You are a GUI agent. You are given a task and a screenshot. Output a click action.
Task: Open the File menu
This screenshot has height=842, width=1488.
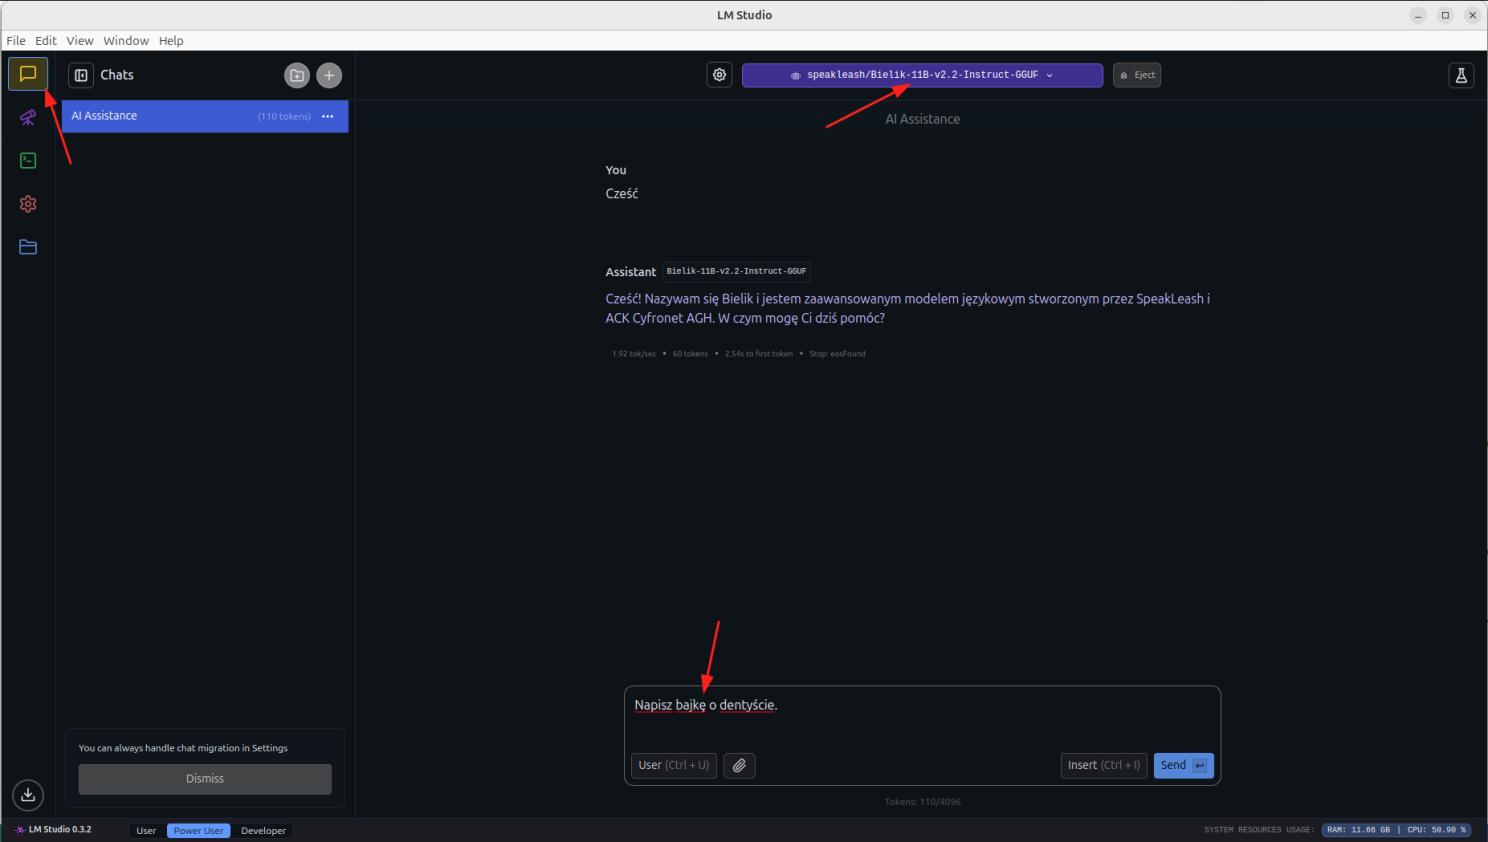tap(16, 41)
